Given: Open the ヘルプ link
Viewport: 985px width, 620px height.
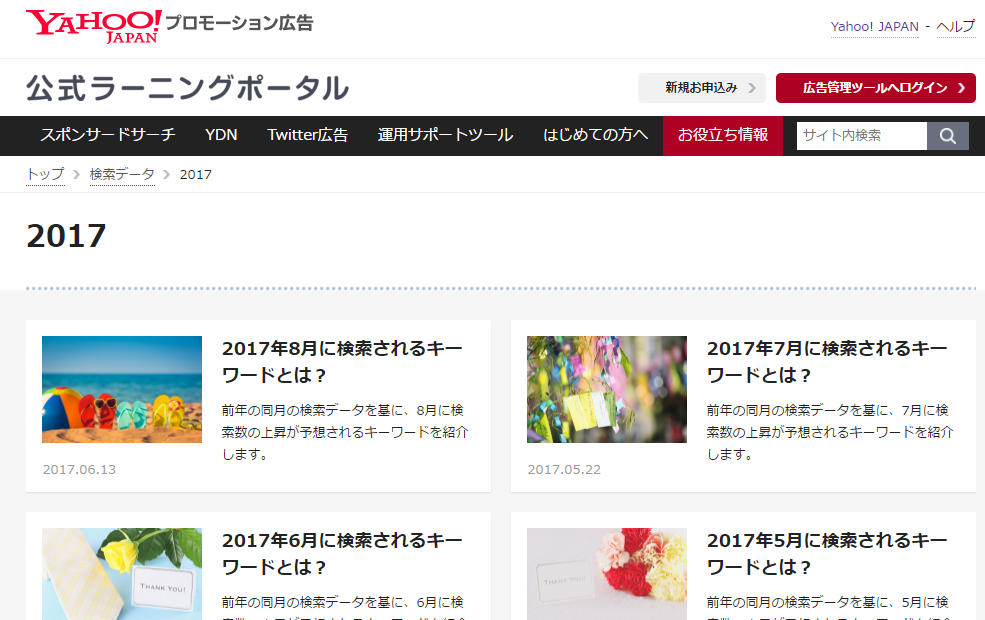Looking at the screenshot, I should pyautogui.click(x=957, y=27).
